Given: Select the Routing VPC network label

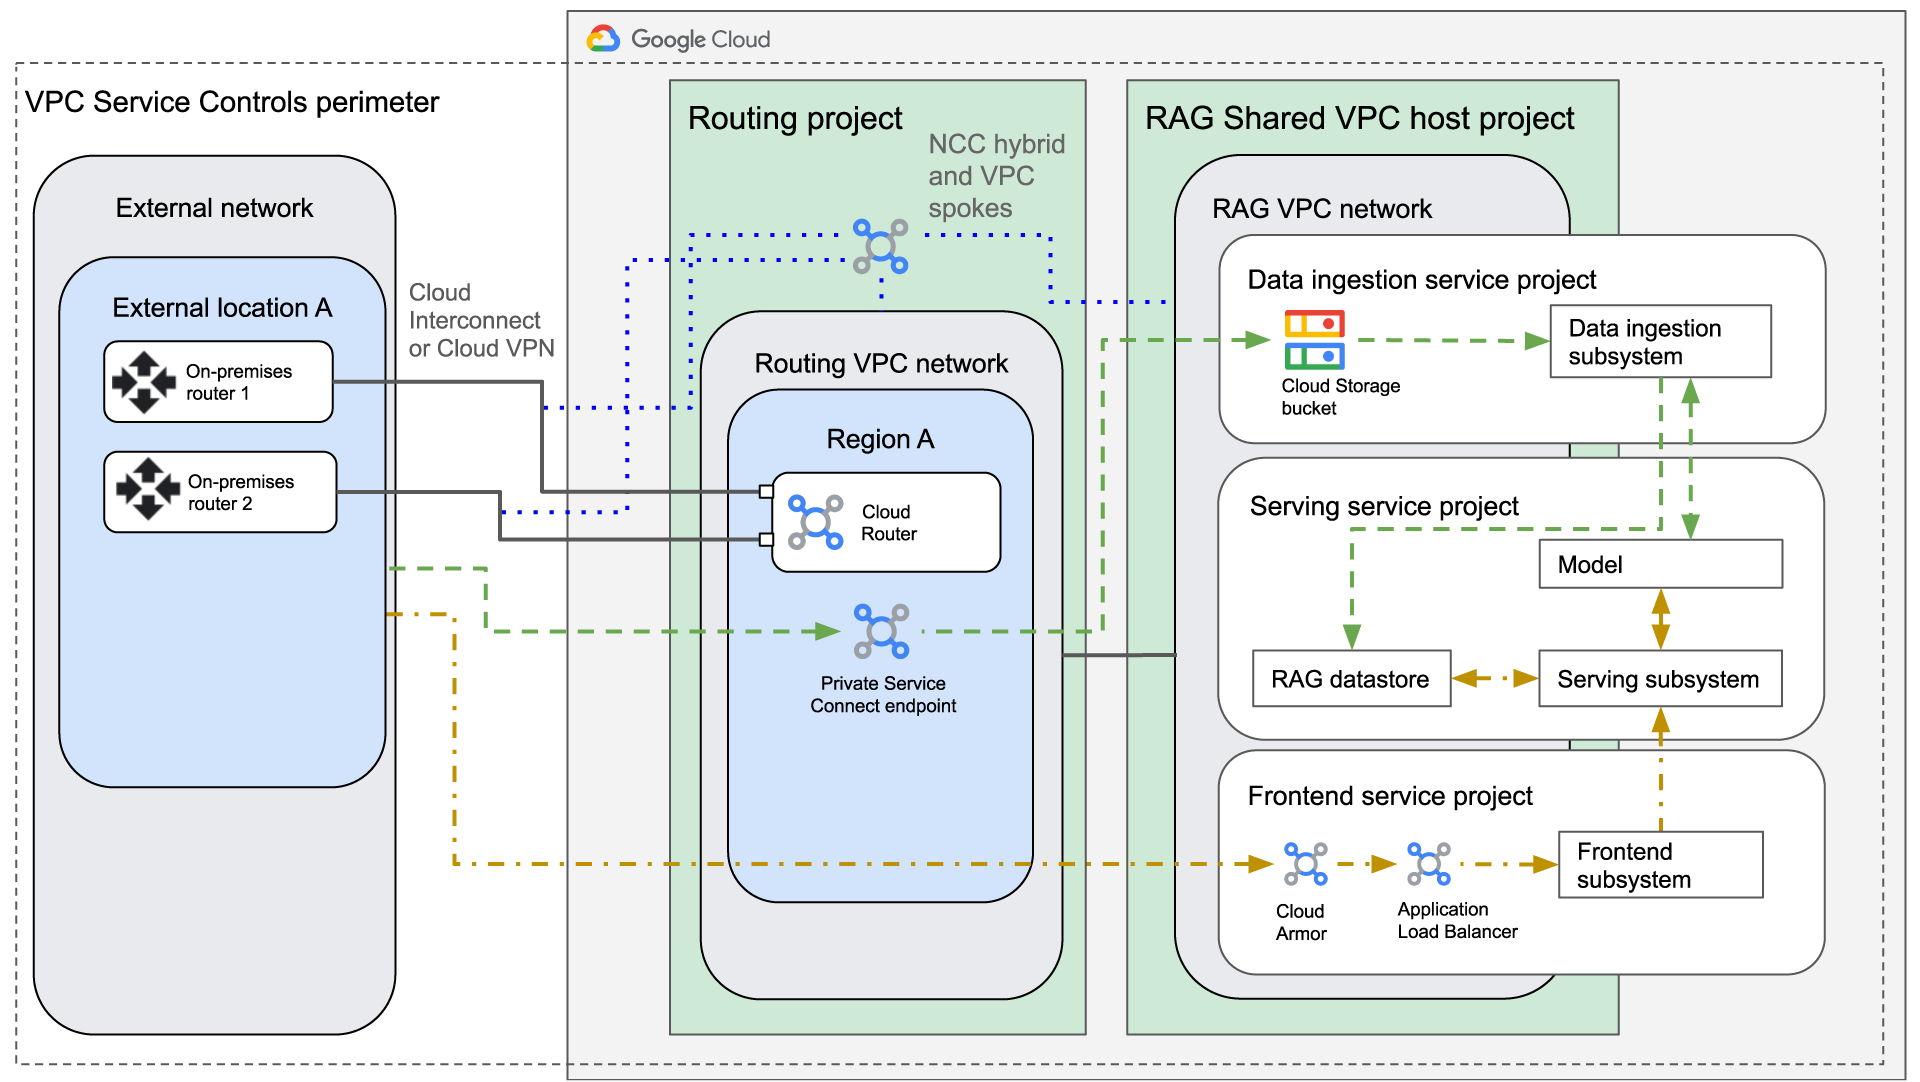Looking at the screenshot, I should click(881, 363).
